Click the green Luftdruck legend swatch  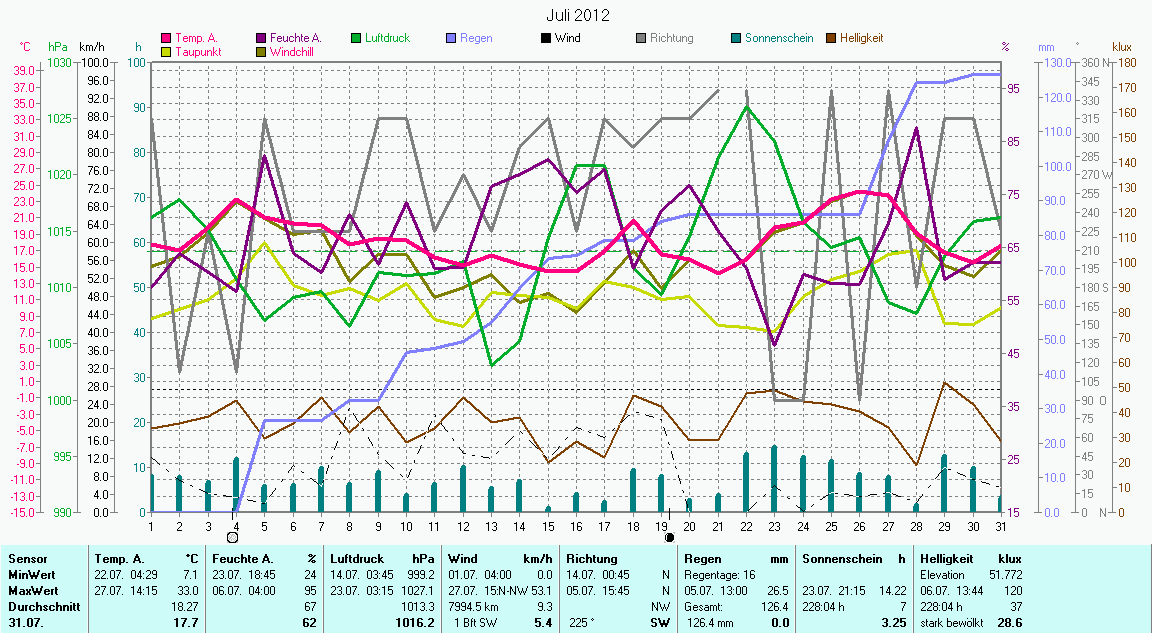tap(357, 38)
